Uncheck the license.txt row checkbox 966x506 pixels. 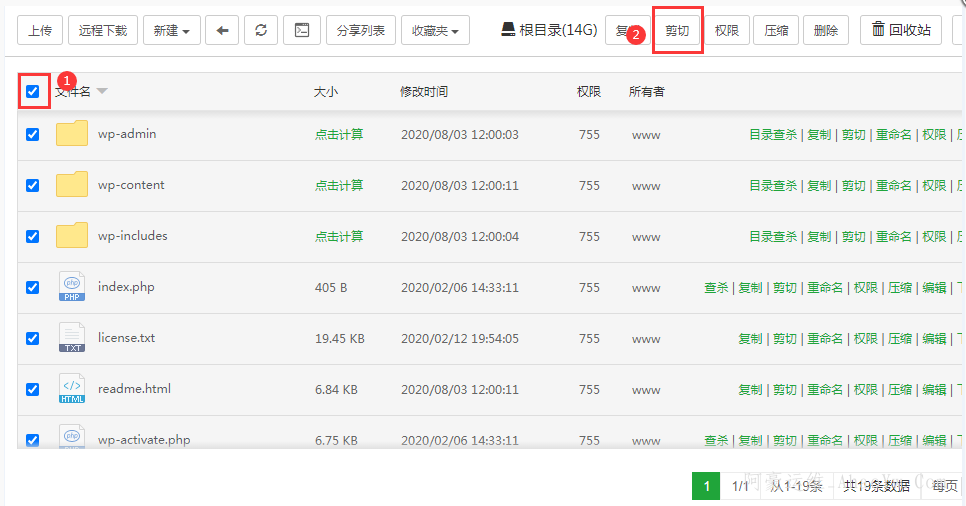click(33, 339)
